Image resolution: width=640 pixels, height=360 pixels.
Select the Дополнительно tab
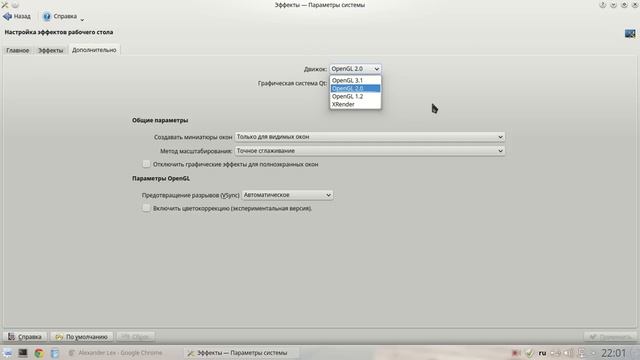(94, 50)
